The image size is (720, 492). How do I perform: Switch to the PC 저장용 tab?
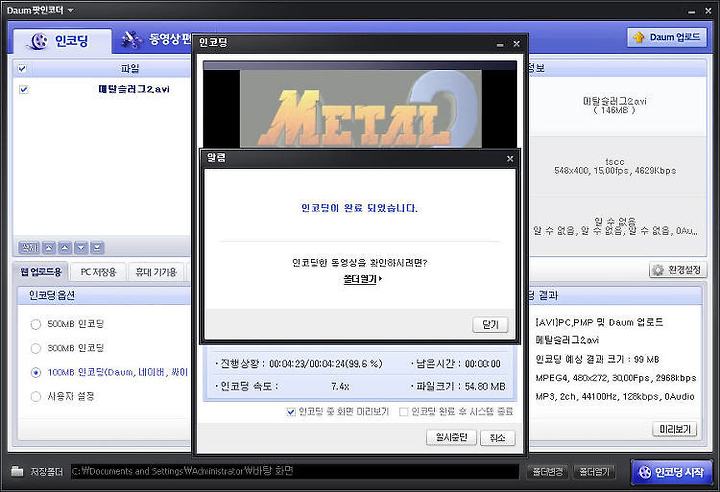[x=98, y=272]
